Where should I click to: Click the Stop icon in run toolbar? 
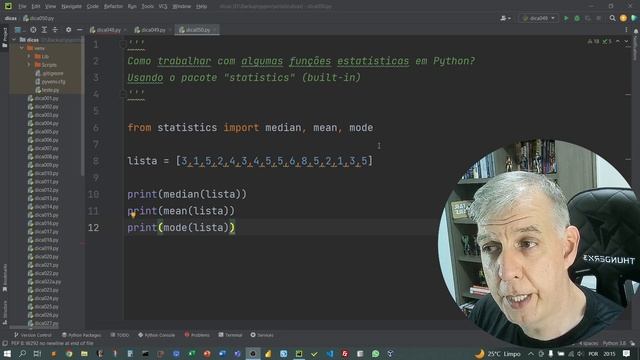[598, 18]
